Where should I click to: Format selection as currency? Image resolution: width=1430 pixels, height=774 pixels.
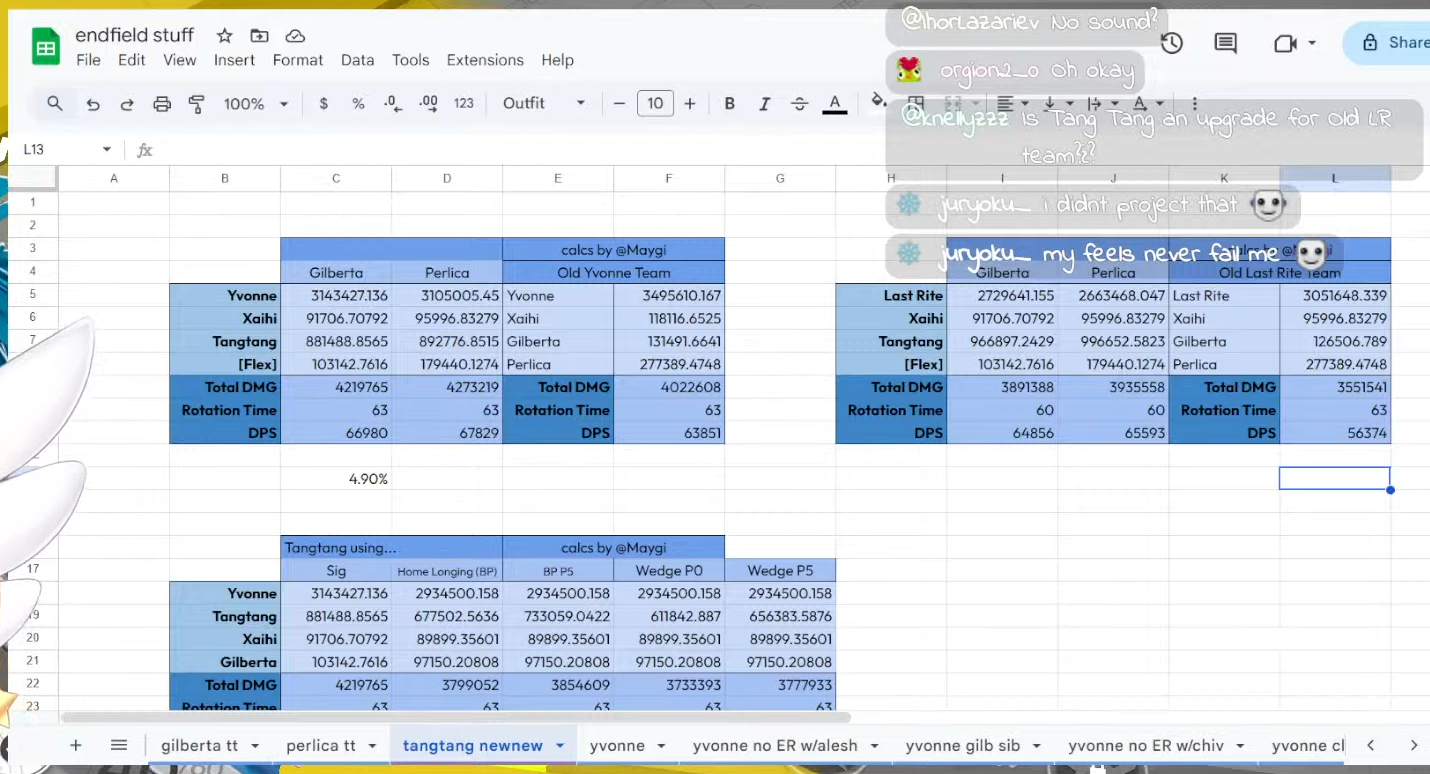(323, 104)
